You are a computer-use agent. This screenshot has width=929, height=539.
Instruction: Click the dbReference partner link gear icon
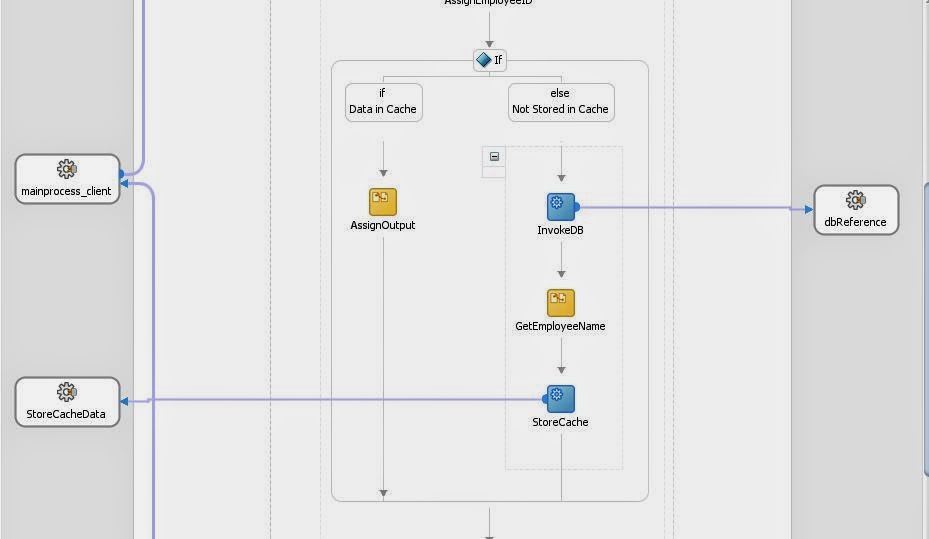856,200
